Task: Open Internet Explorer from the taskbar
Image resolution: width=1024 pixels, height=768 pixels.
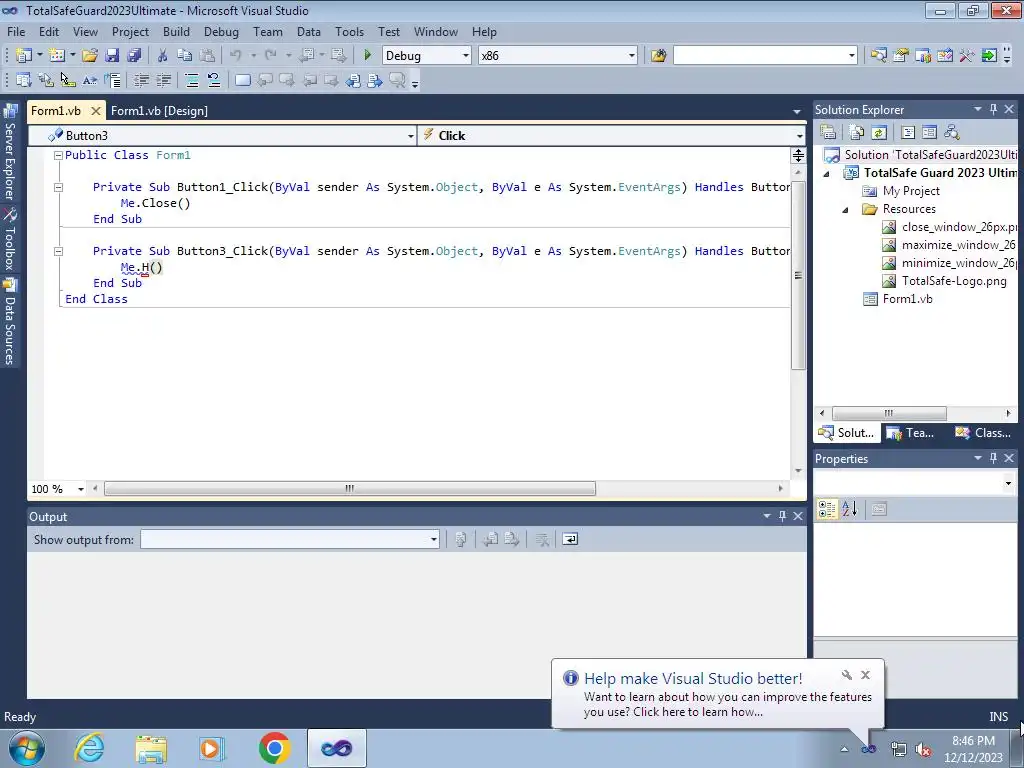Action: pos(89,748)
